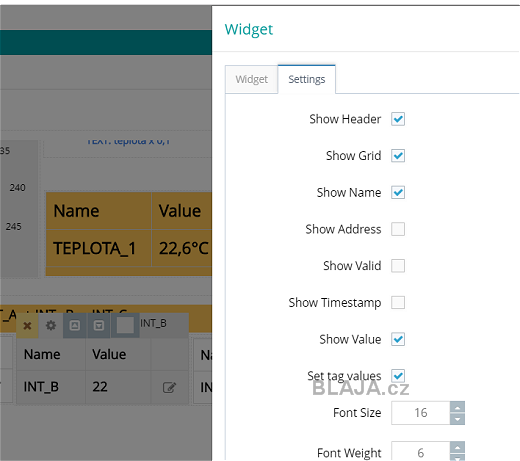Enable the Show Timestamp checkbox
Viewport: 520px width, 461px height.
(398, 302)
